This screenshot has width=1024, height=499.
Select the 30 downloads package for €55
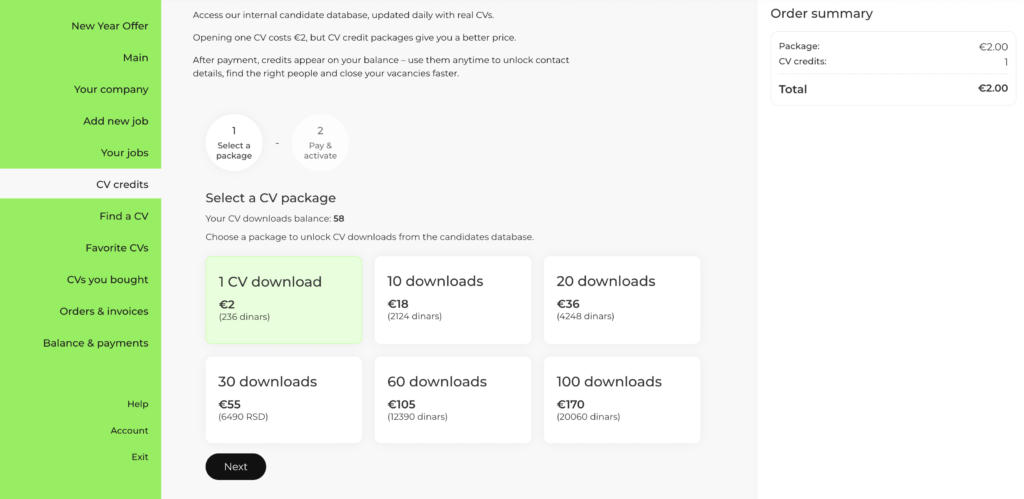tap(284, 400)
